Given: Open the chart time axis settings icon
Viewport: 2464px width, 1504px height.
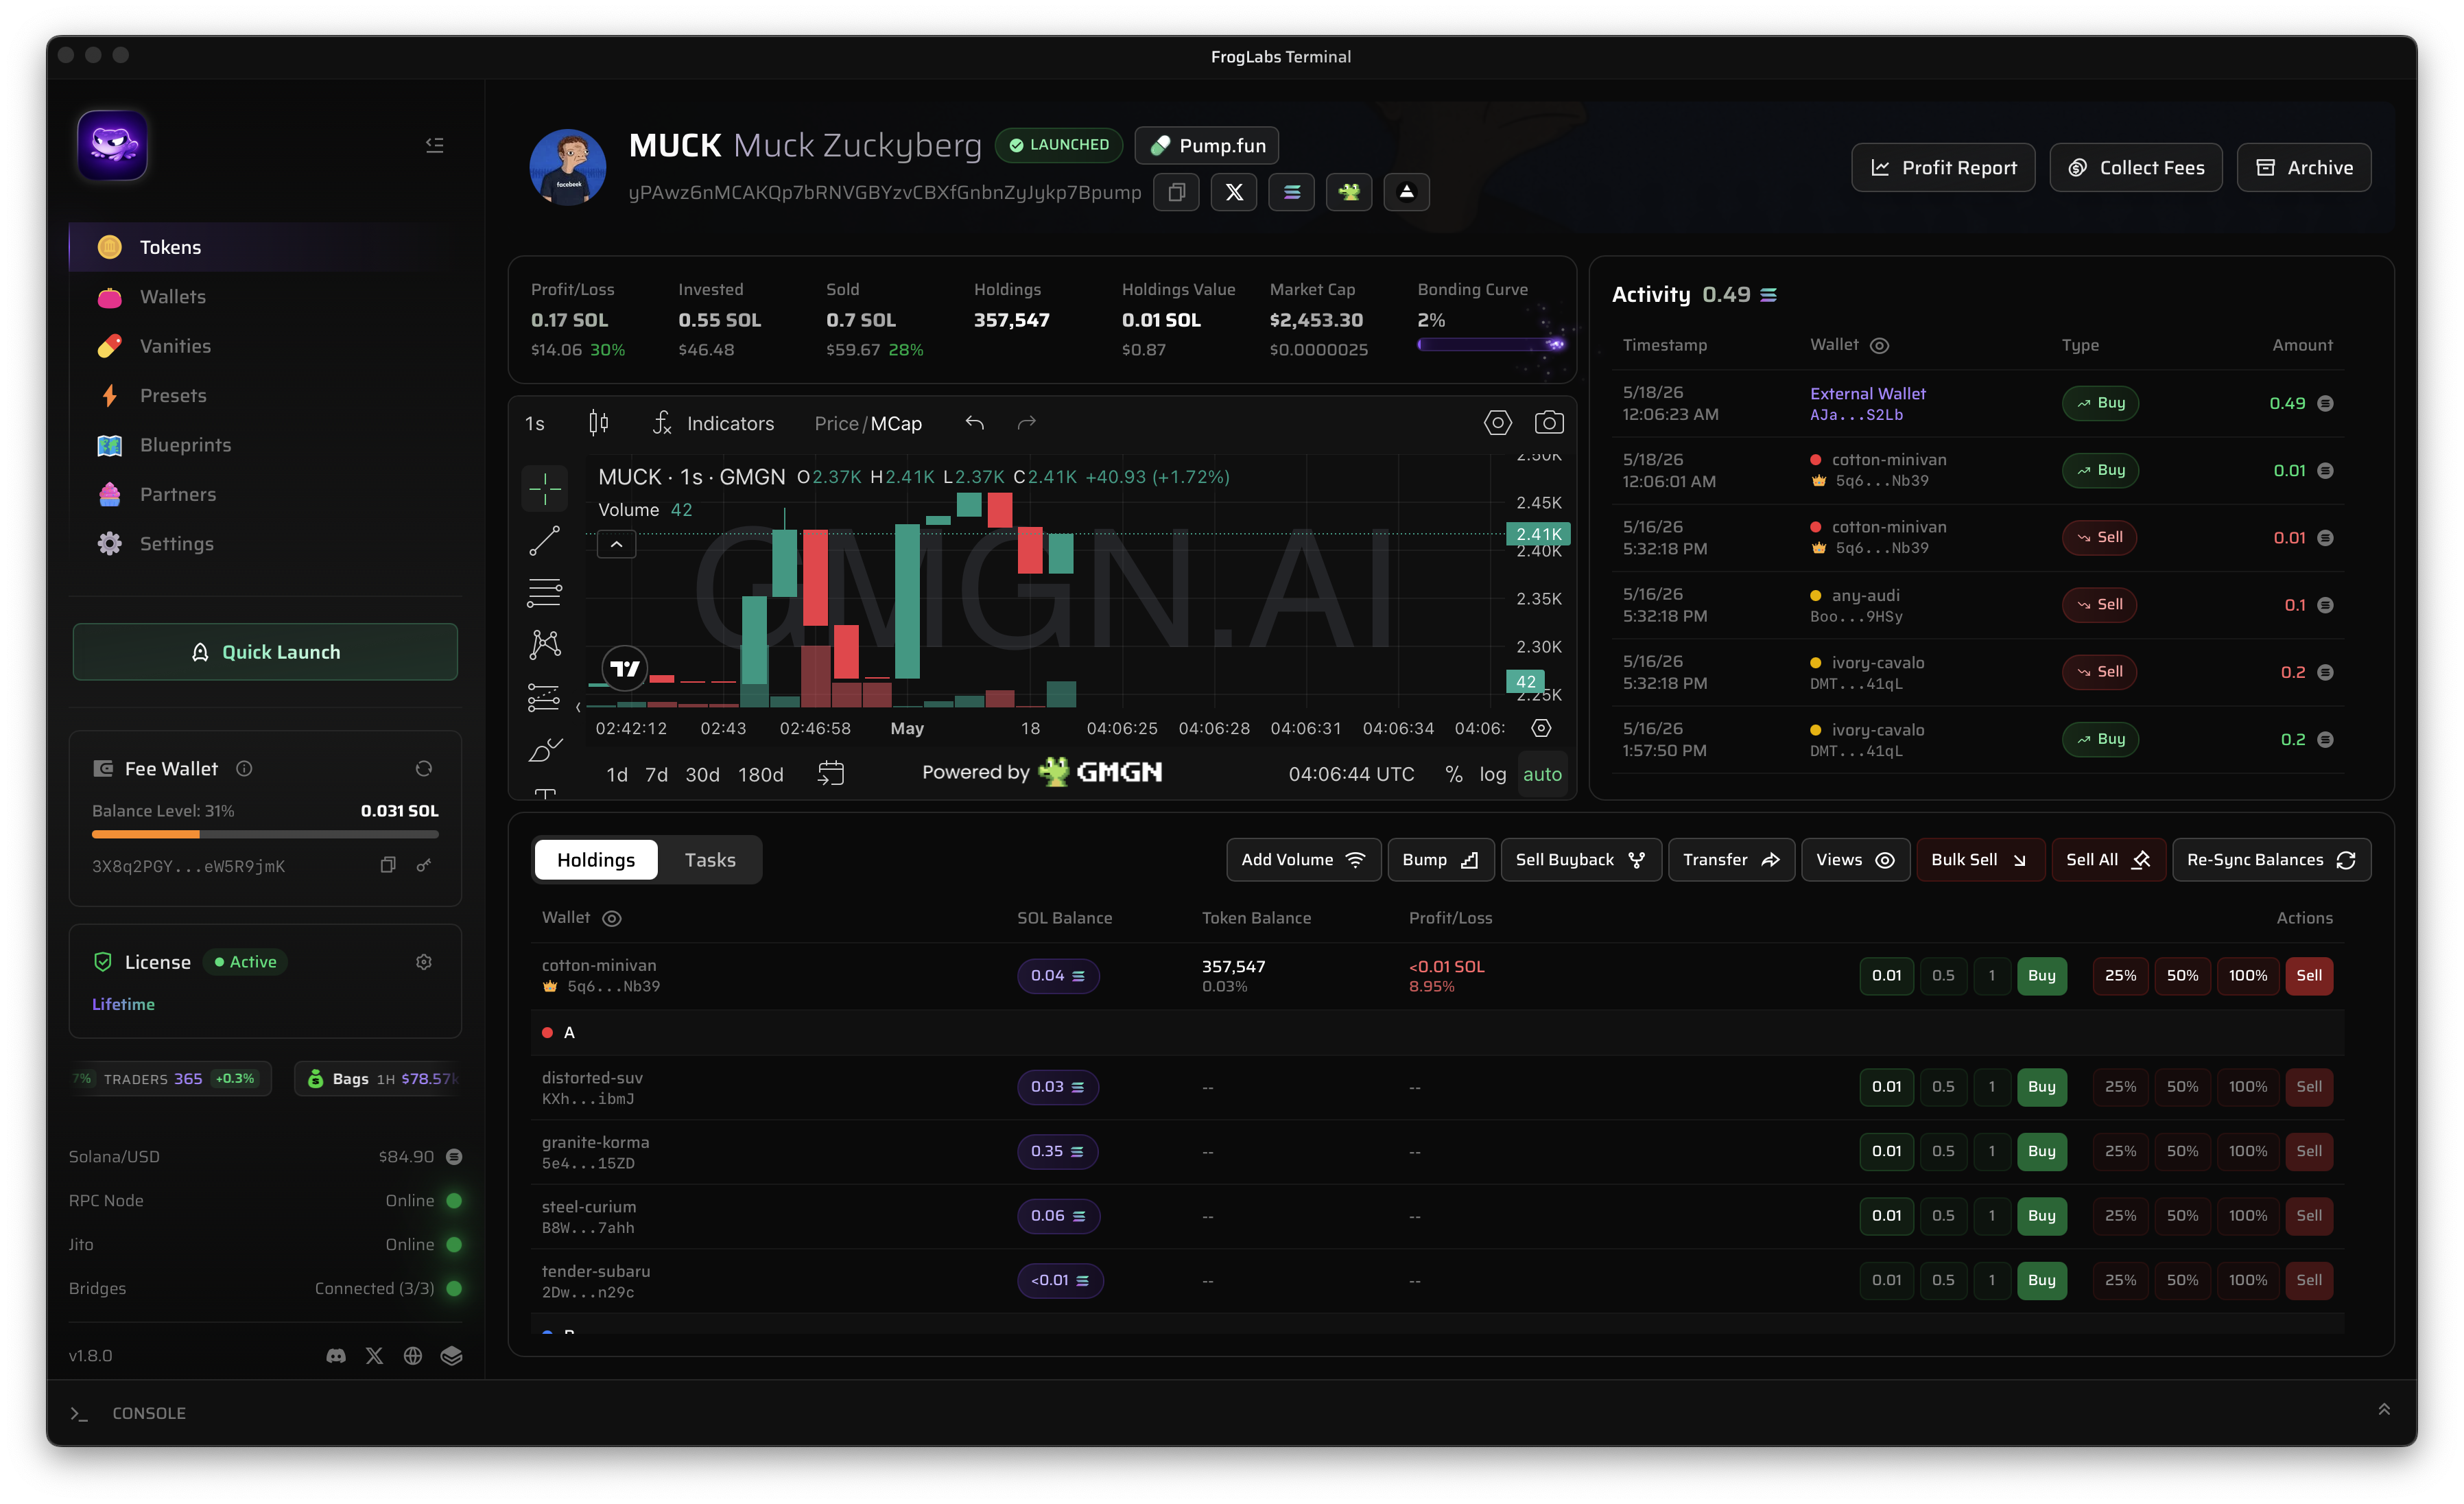Looking at the screenshot, I should pos(1541,727).
